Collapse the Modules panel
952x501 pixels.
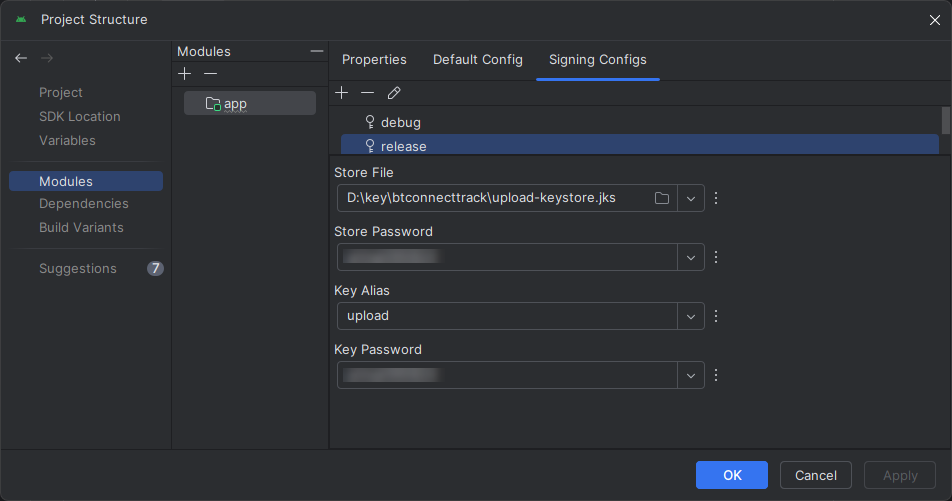point(317,51)
